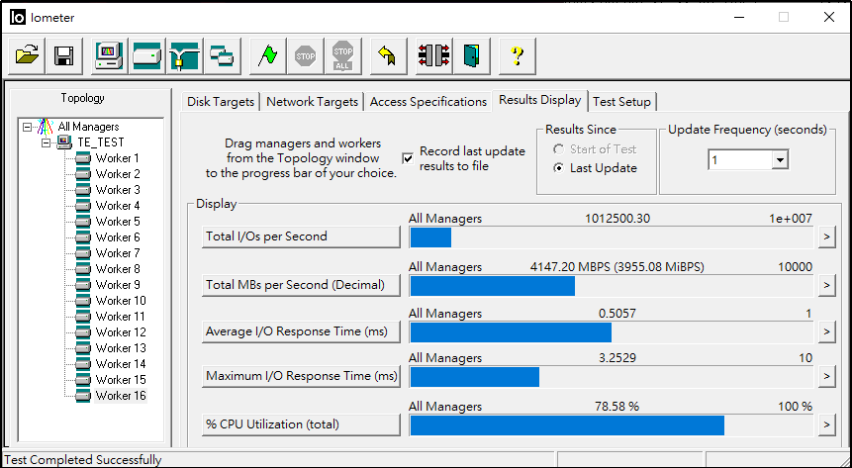852x468 pixels.
Task: Click the Total MBs per Second progress bar
Action: pos(611,286)
